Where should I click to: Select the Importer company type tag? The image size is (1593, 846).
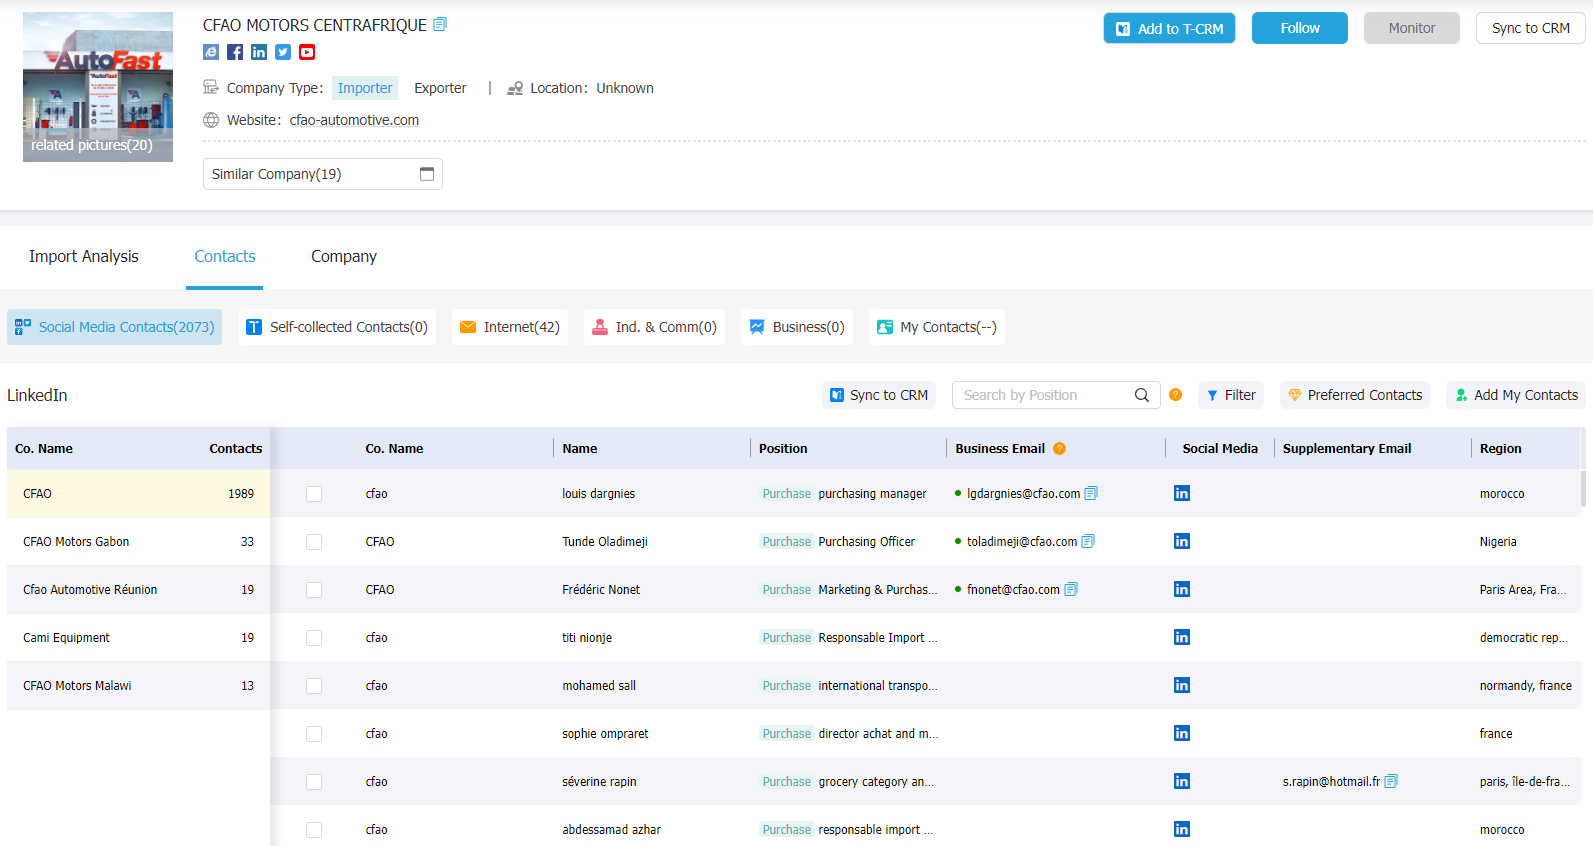click(365, 88)
